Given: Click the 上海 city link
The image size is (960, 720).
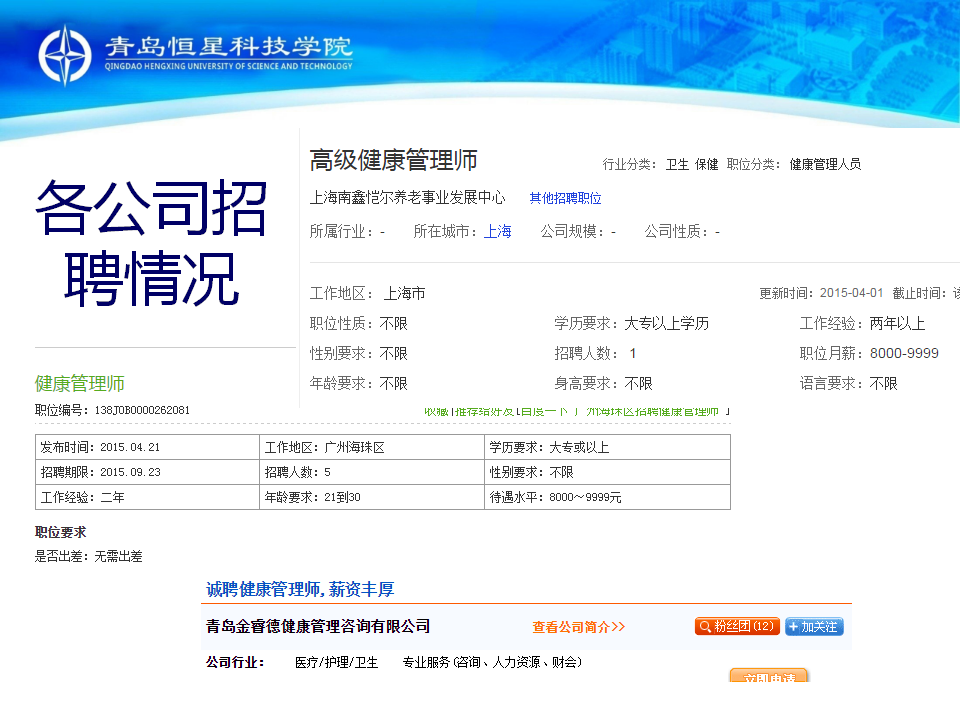Looking at the screenshot, I should click(497, 231).
